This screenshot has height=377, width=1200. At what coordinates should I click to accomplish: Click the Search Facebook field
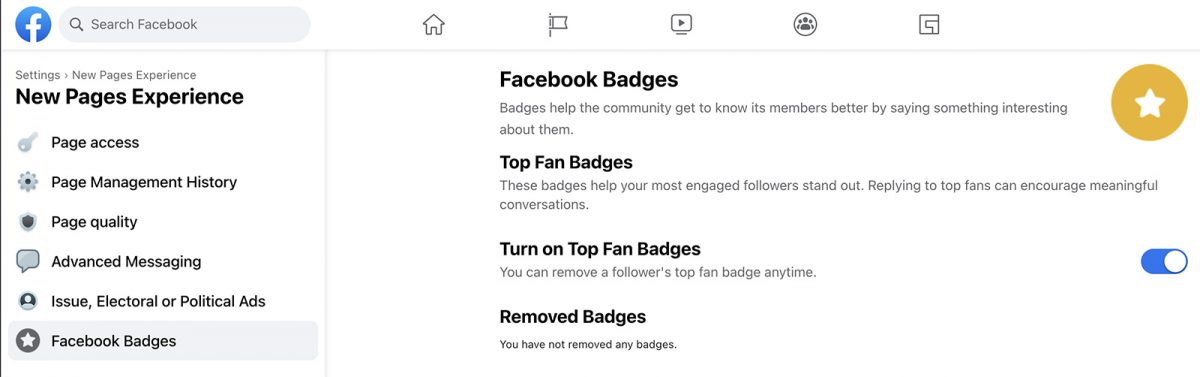click(185, 24)
